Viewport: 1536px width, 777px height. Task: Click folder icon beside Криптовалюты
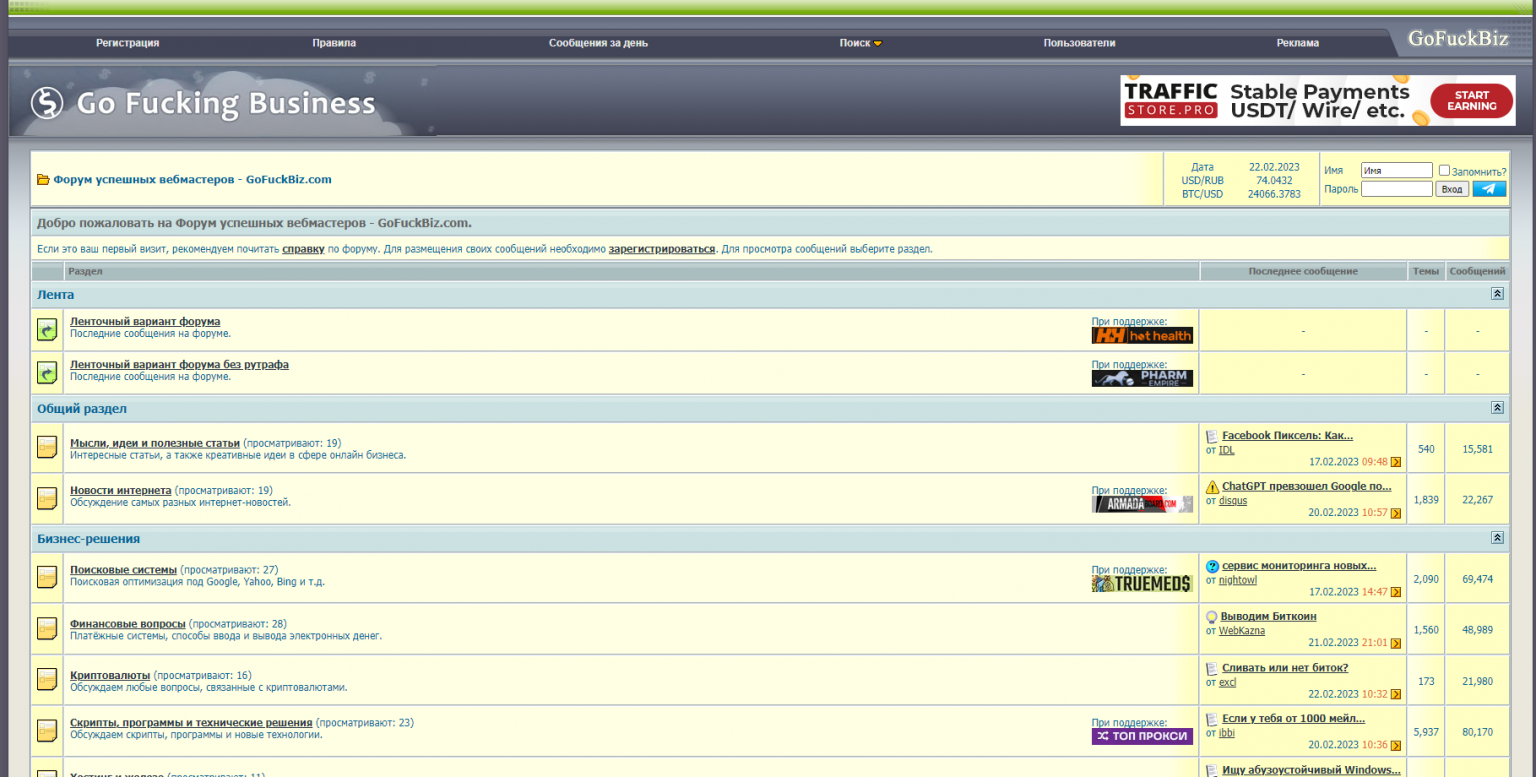(47, 679)
